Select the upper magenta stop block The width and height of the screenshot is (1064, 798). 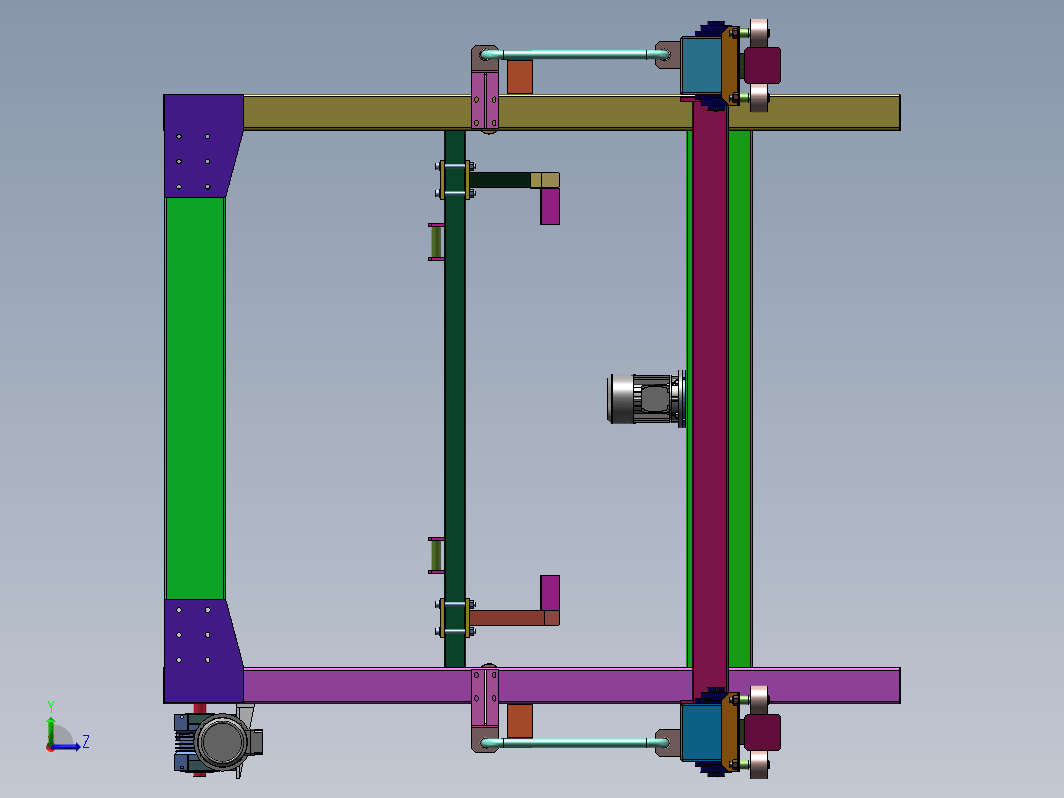click(x=550, y=206)
